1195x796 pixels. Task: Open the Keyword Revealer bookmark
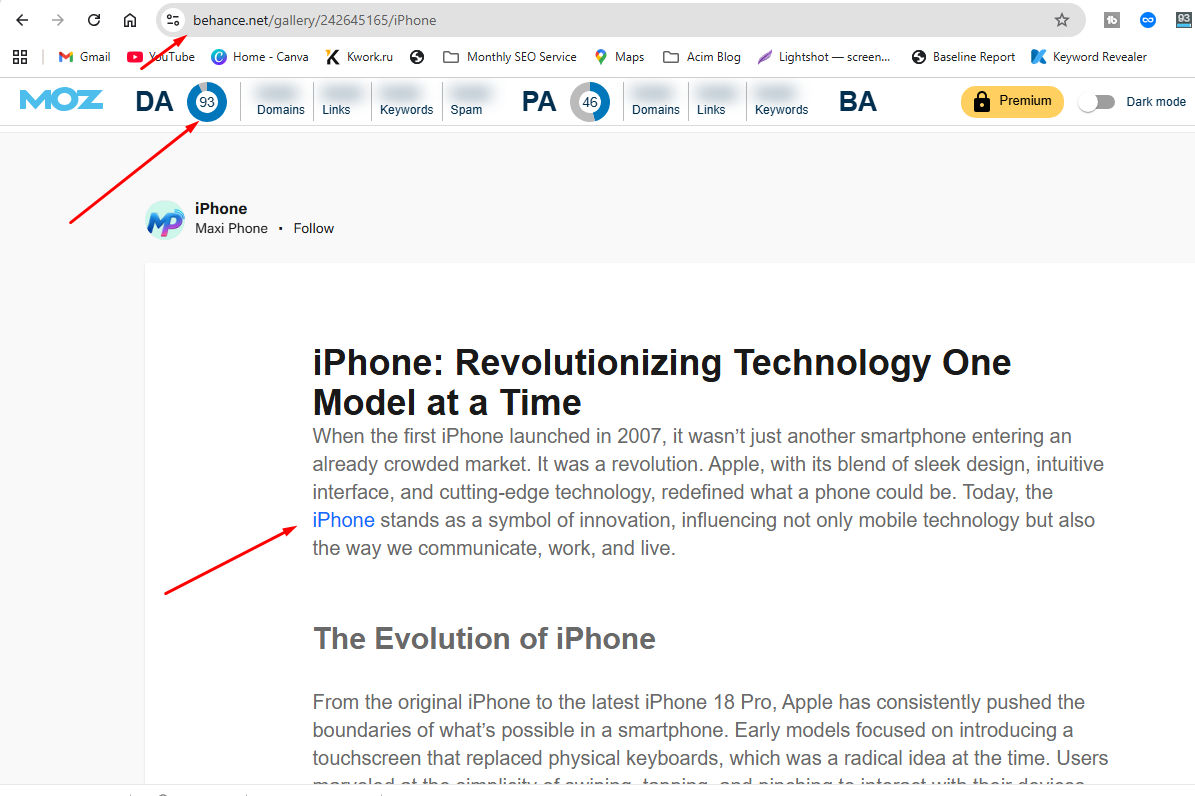[x=1089, y=57]
